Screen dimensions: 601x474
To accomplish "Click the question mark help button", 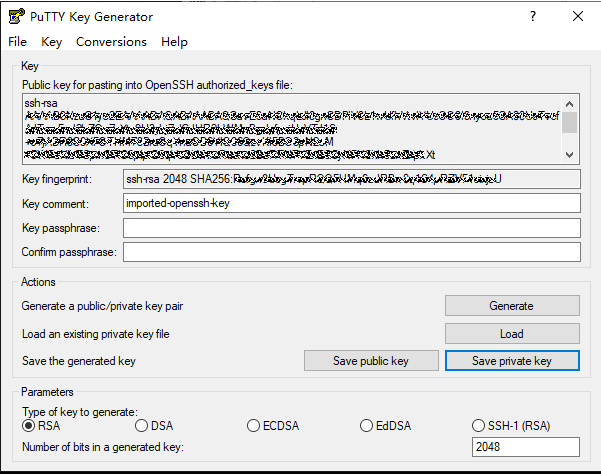I will 533,16.
